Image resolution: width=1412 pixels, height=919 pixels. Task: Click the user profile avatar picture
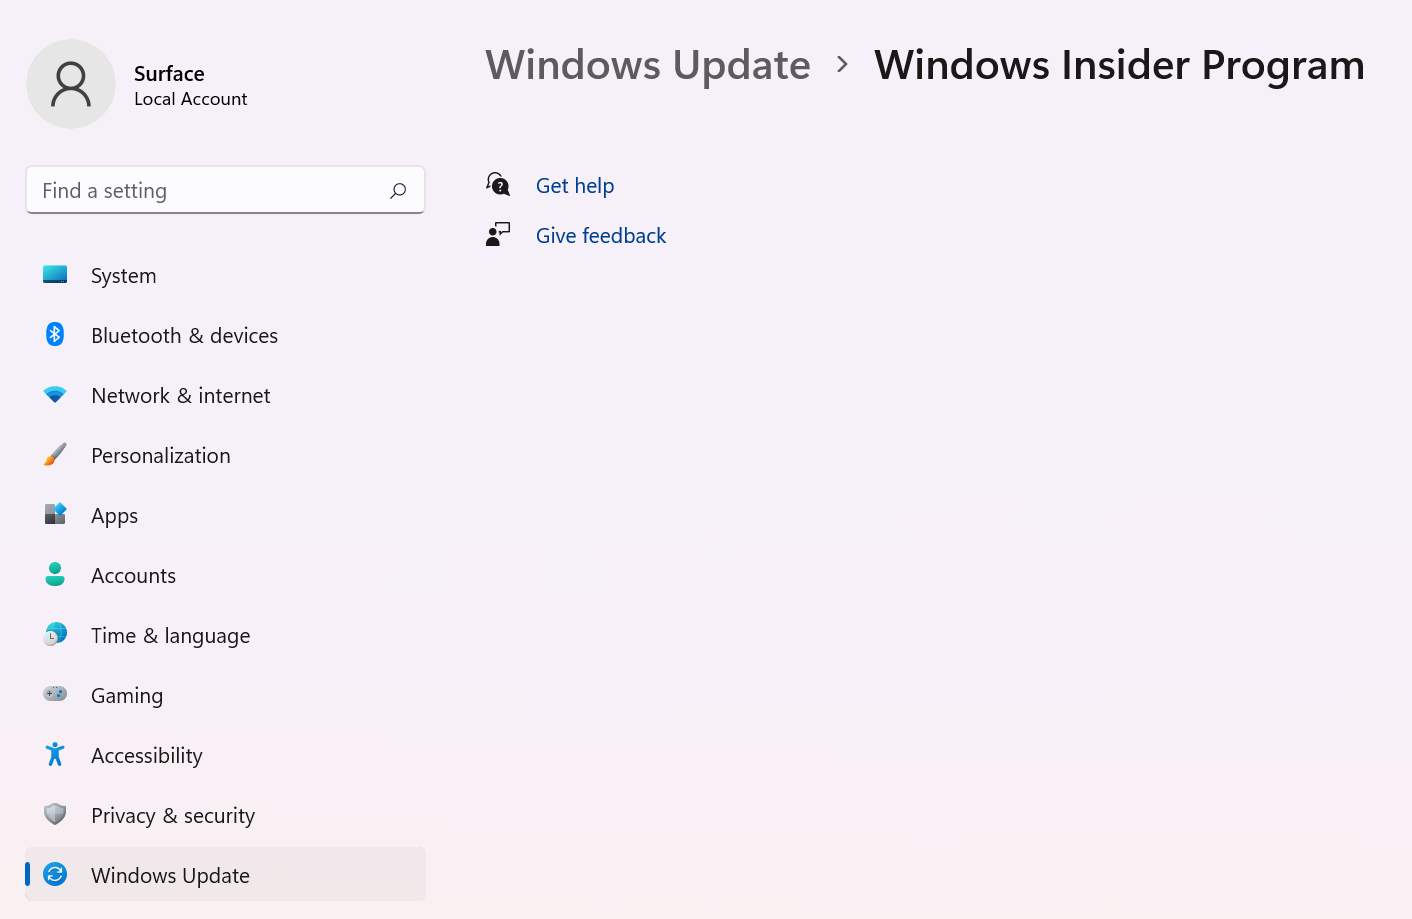tap(71, 84)
